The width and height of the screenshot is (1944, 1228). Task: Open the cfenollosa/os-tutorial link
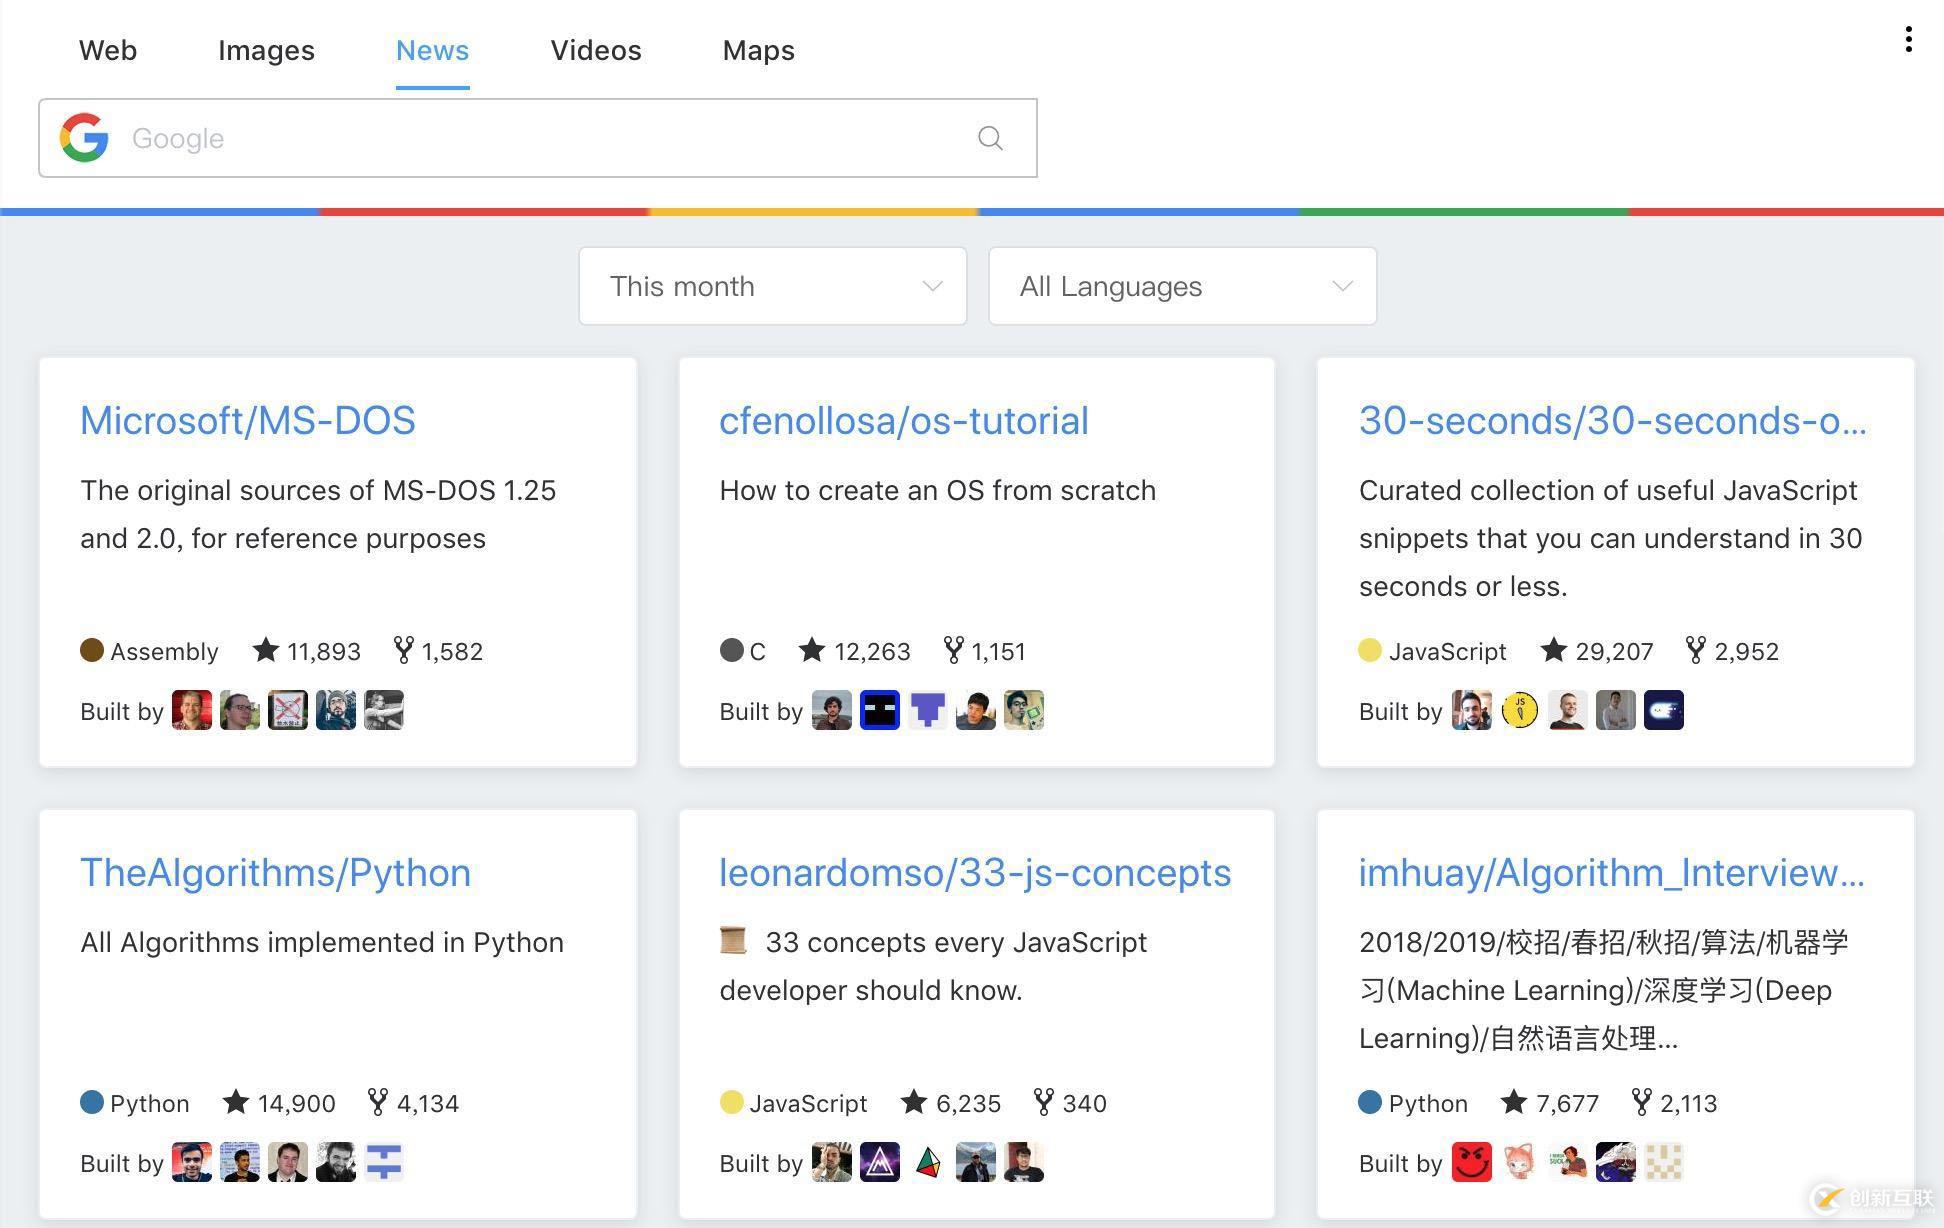[904, 421]
